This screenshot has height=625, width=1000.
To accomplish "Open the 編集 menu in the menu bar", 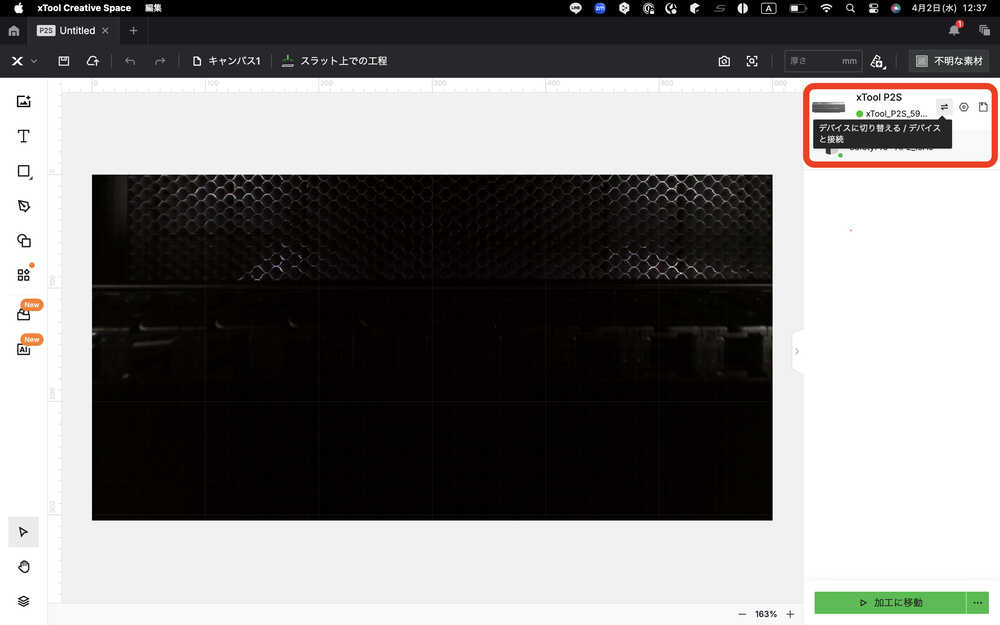I will [x=153, y=8].
